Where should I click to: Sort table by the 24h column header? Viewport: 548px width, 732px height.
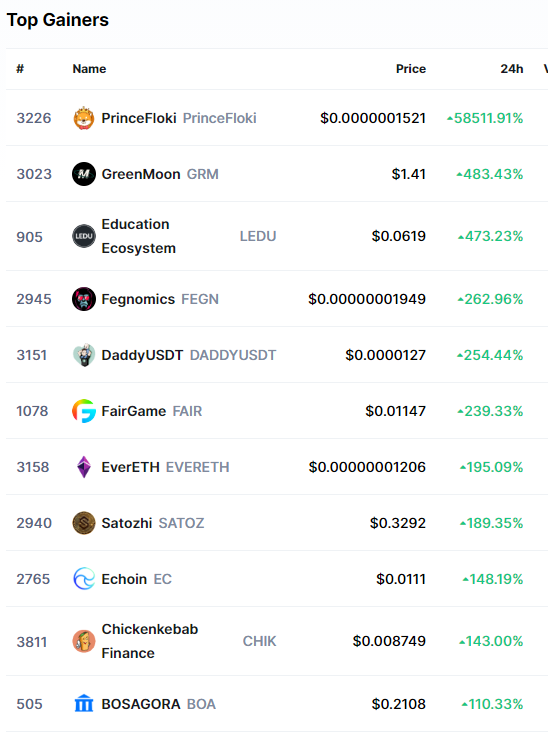(512, 69)
